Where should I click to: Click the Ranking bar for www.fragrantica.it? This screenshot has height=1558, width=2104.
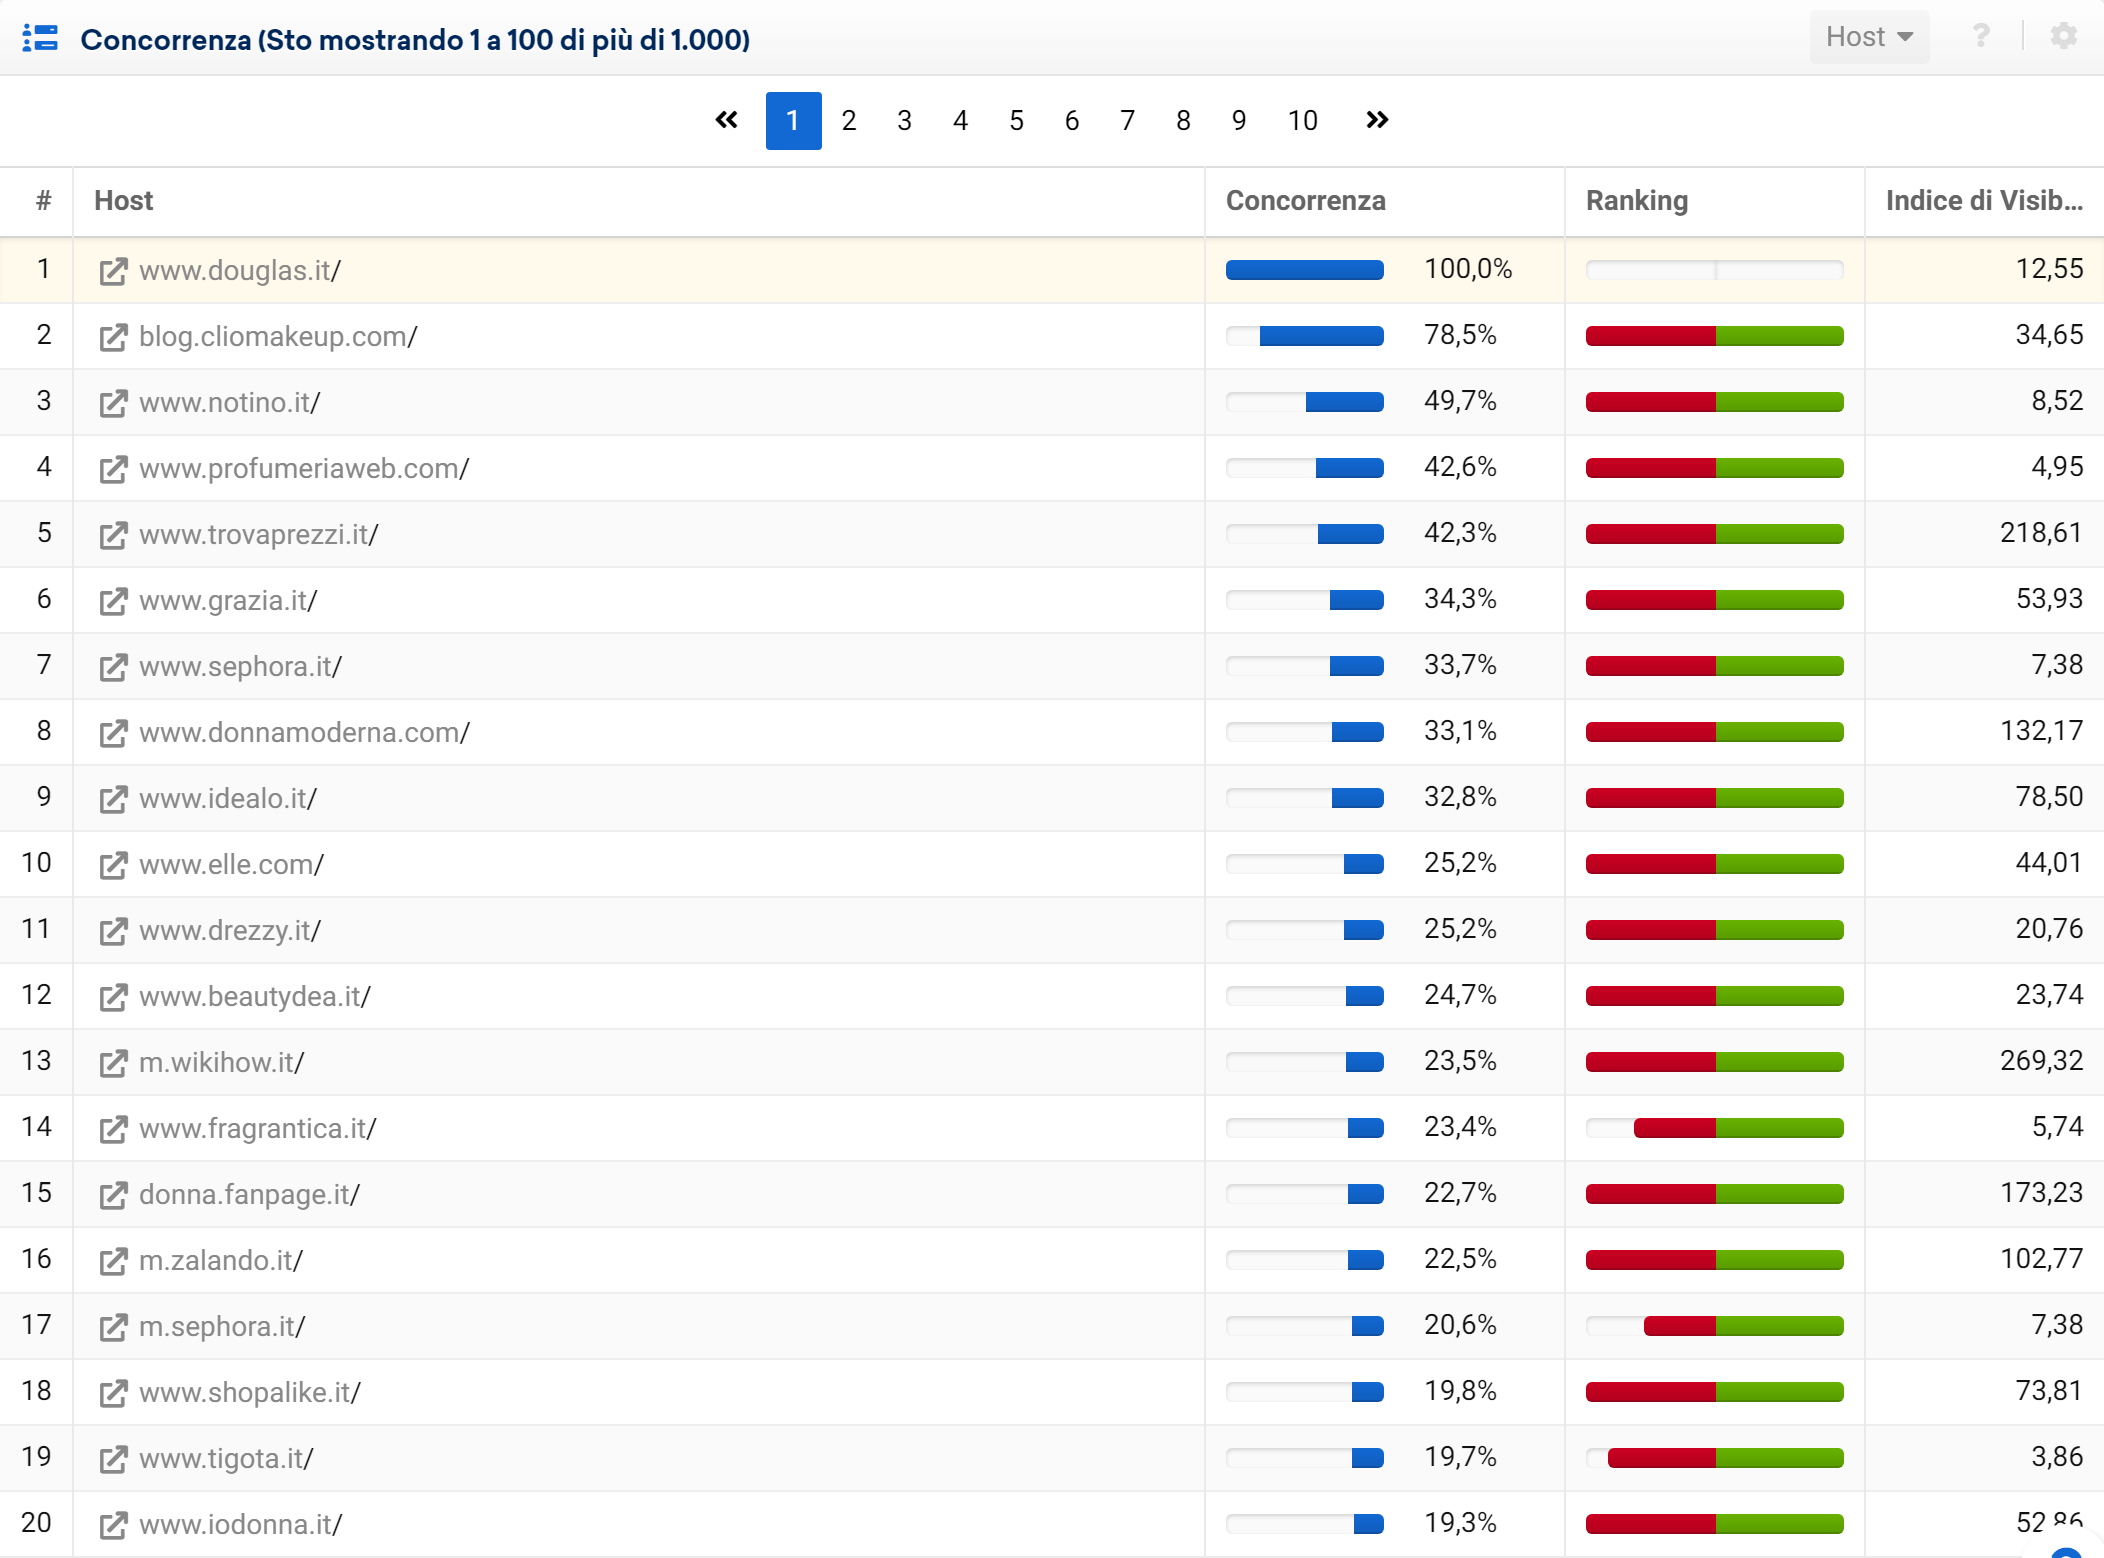(x=1715, y=1128)
